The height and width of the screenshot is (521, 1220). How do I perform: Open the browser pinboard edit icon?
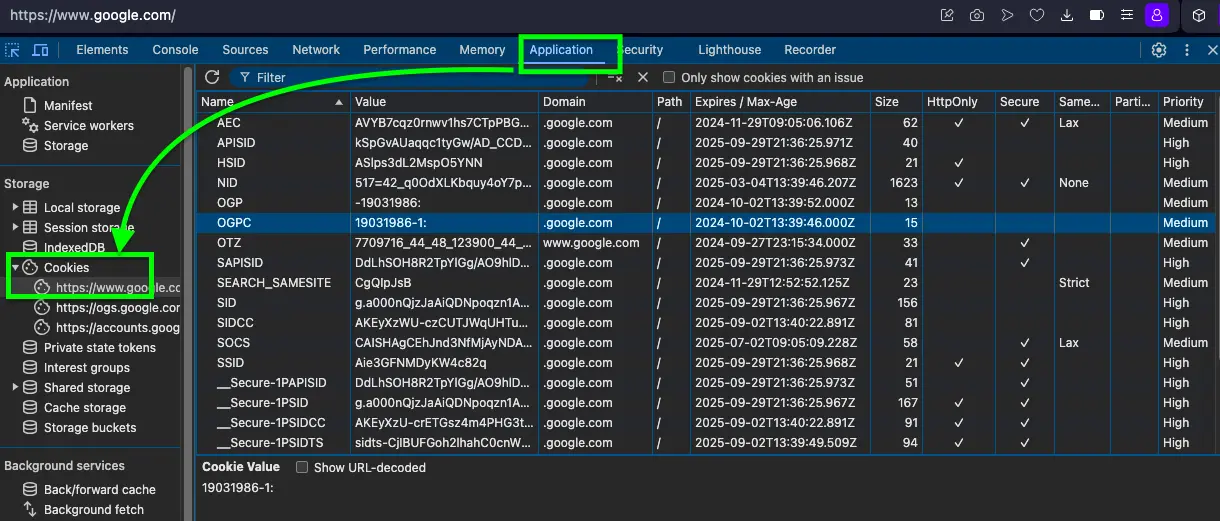point(947,15)
